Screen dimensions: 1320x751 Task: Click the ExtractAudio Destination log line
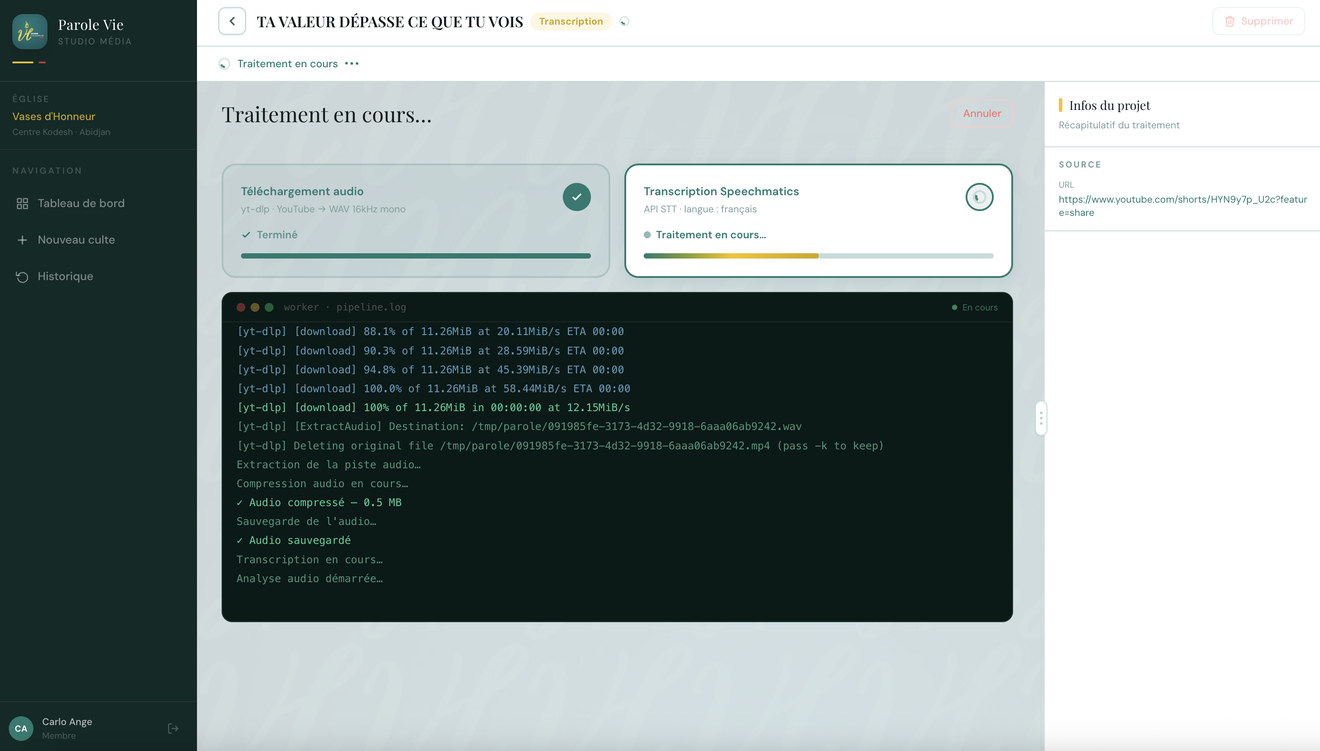coord(519,427)
